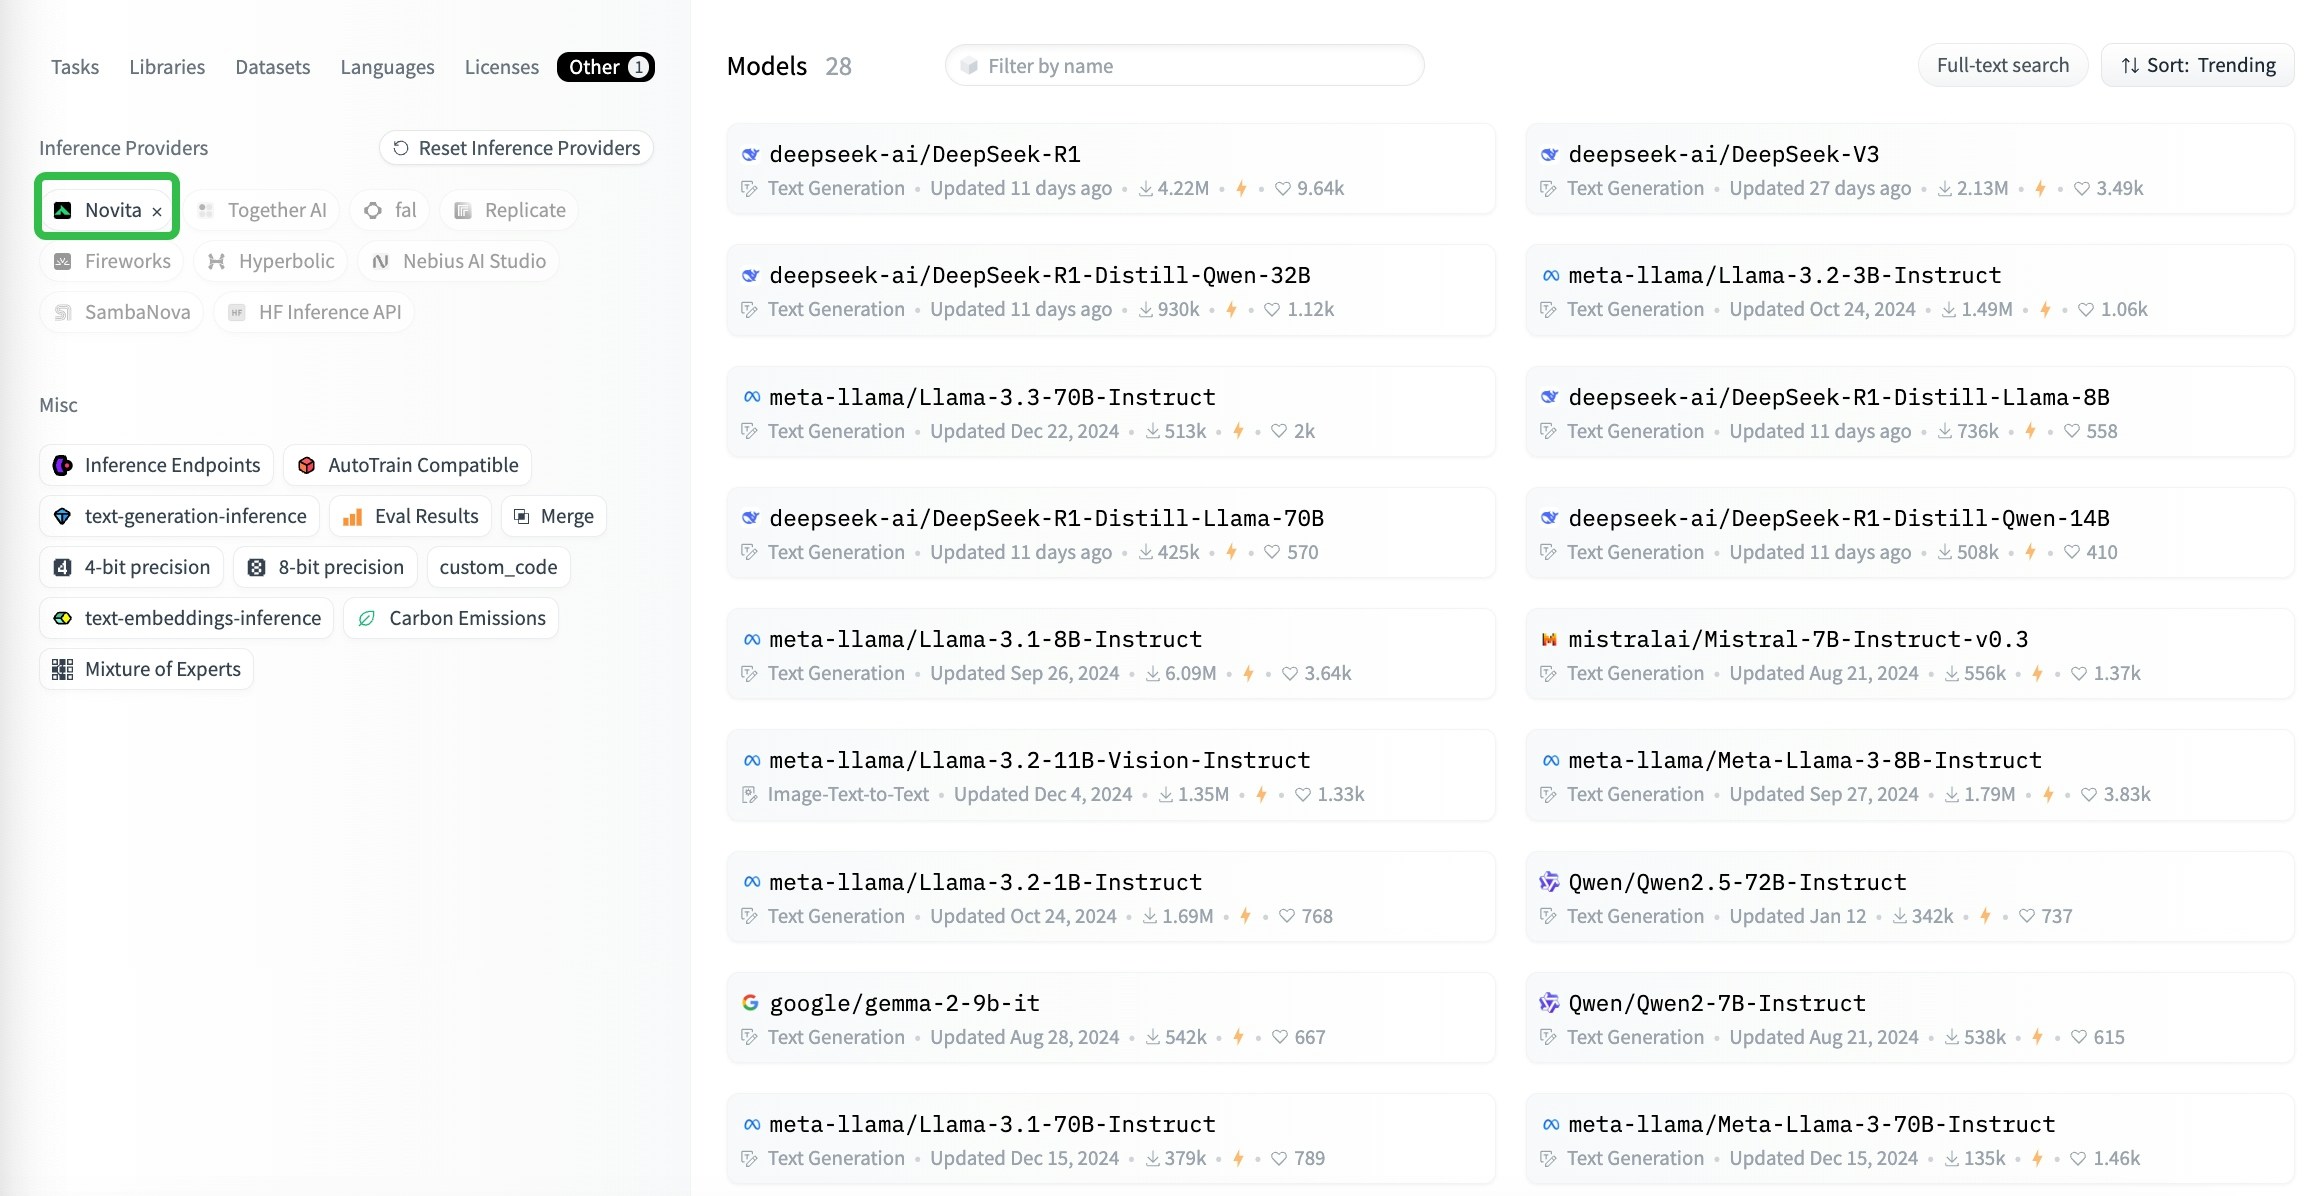Enable the Fireworks provider filter

pos(112,261)
